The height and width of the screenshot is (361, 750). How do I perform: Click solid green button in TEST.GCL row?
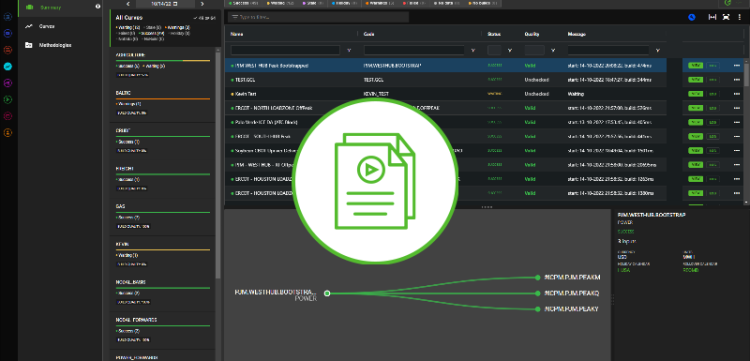[x=695, y=80]
